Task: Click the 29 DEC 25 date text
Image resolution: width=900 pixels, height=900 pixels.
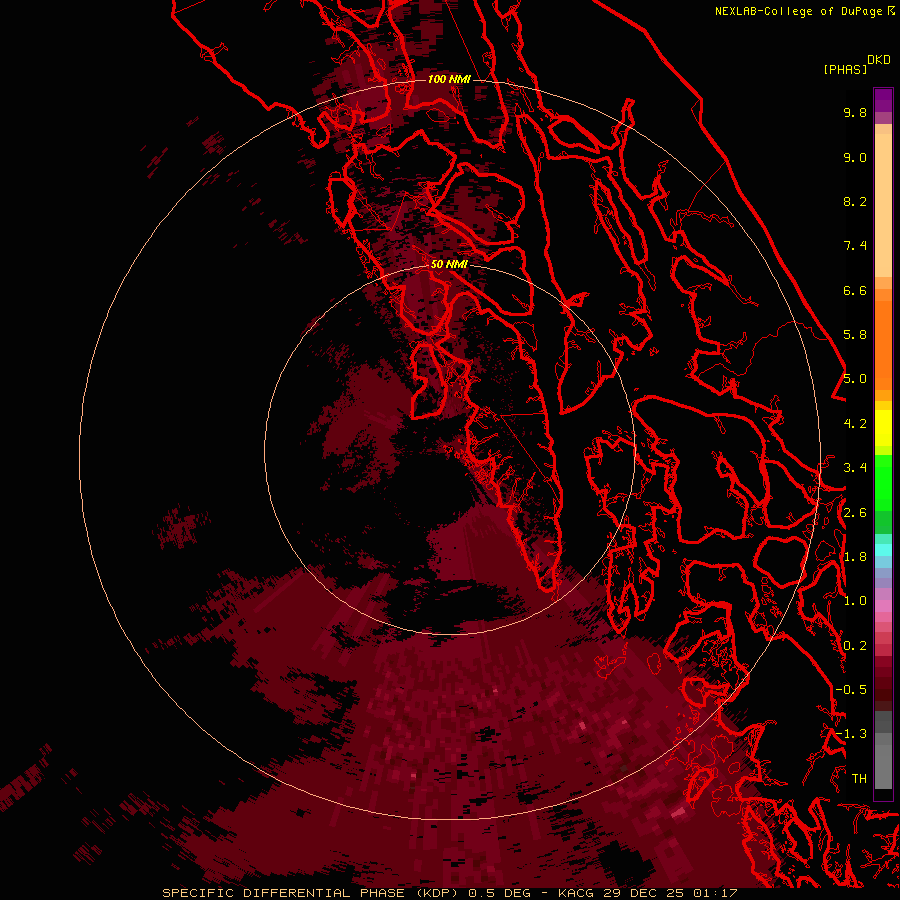Action: click(645, 893)
